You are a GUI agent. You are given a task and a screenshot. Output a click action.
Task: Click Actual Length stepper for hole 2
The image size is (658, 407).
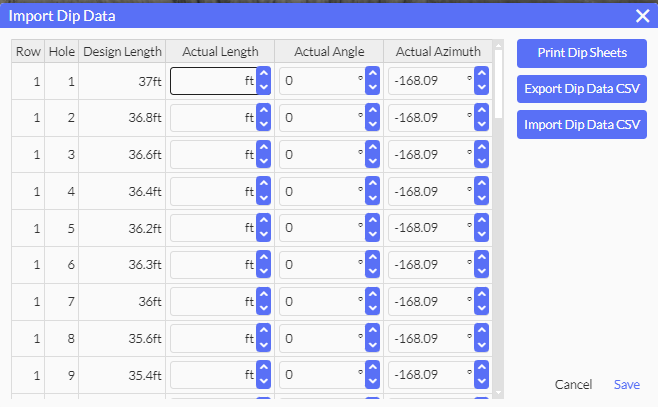[263, 118]
